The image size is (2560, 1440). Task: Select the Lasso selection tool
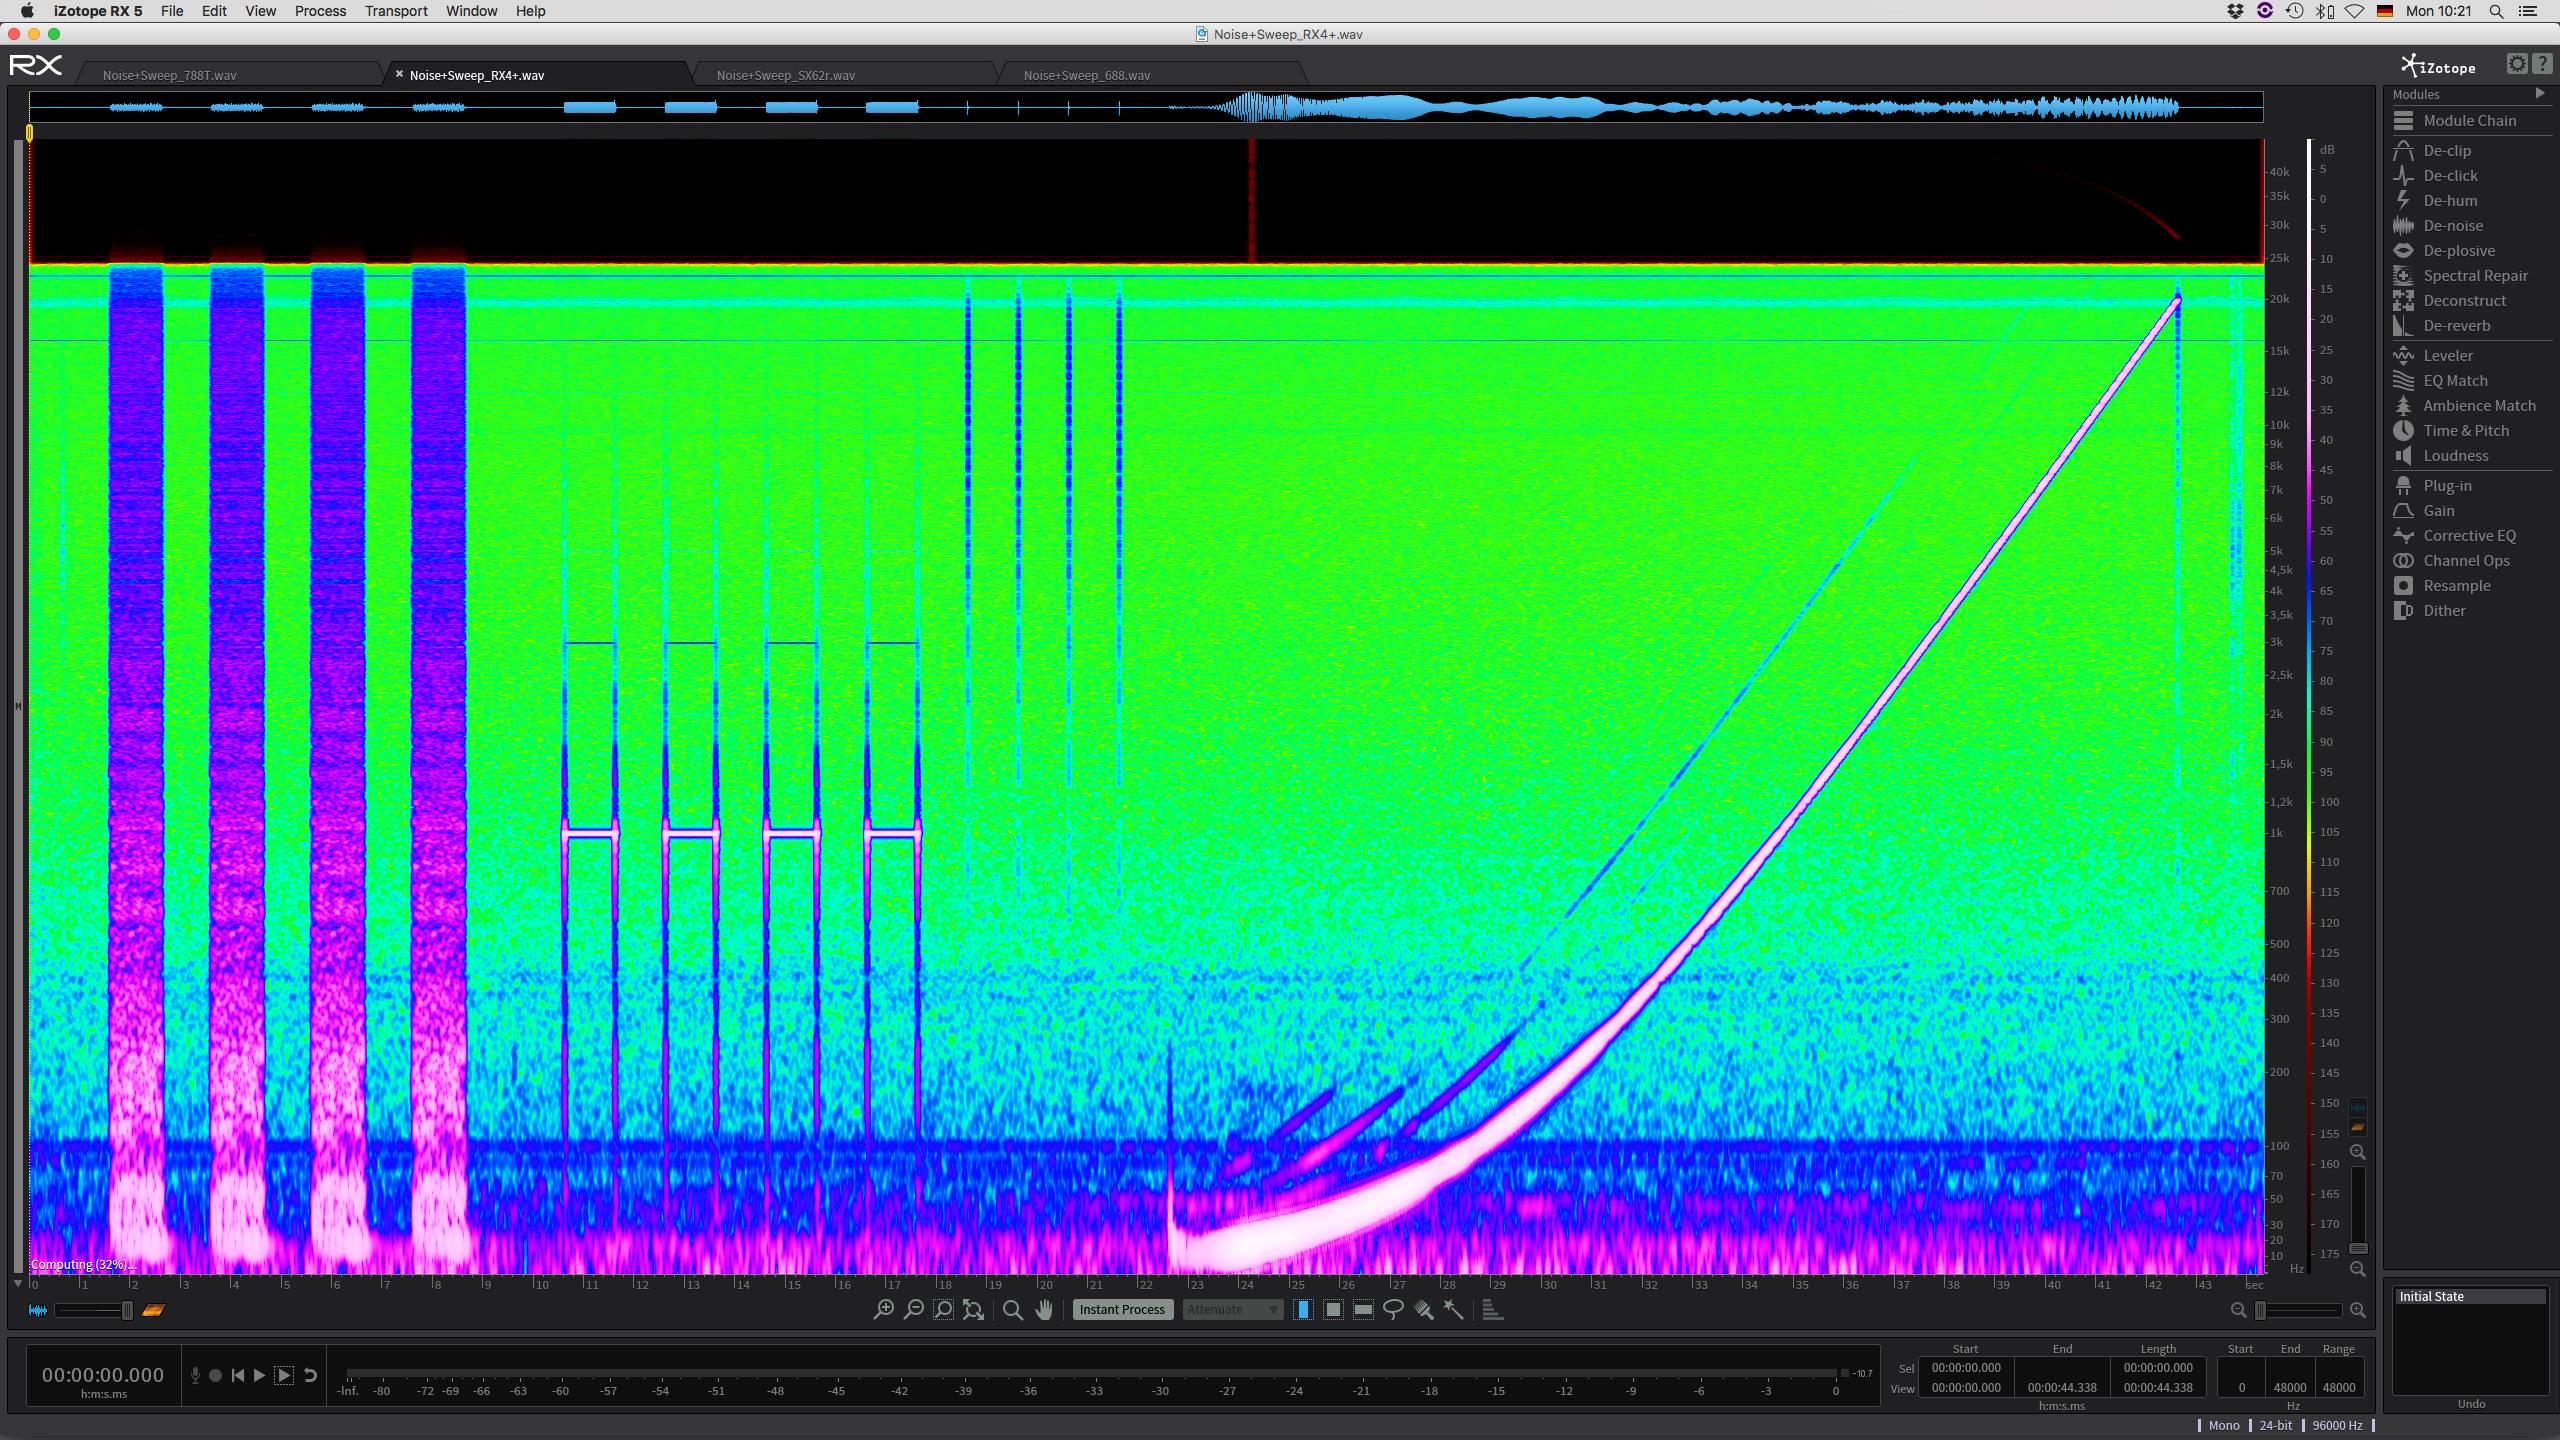pyautogui.click(x=1393, y=1309)
